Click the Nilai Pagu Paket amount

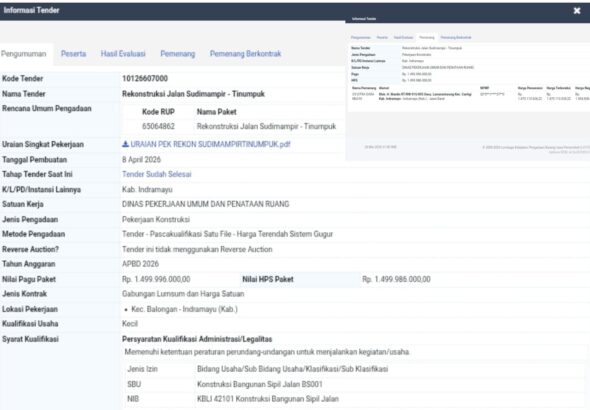(x=156, y=279)
